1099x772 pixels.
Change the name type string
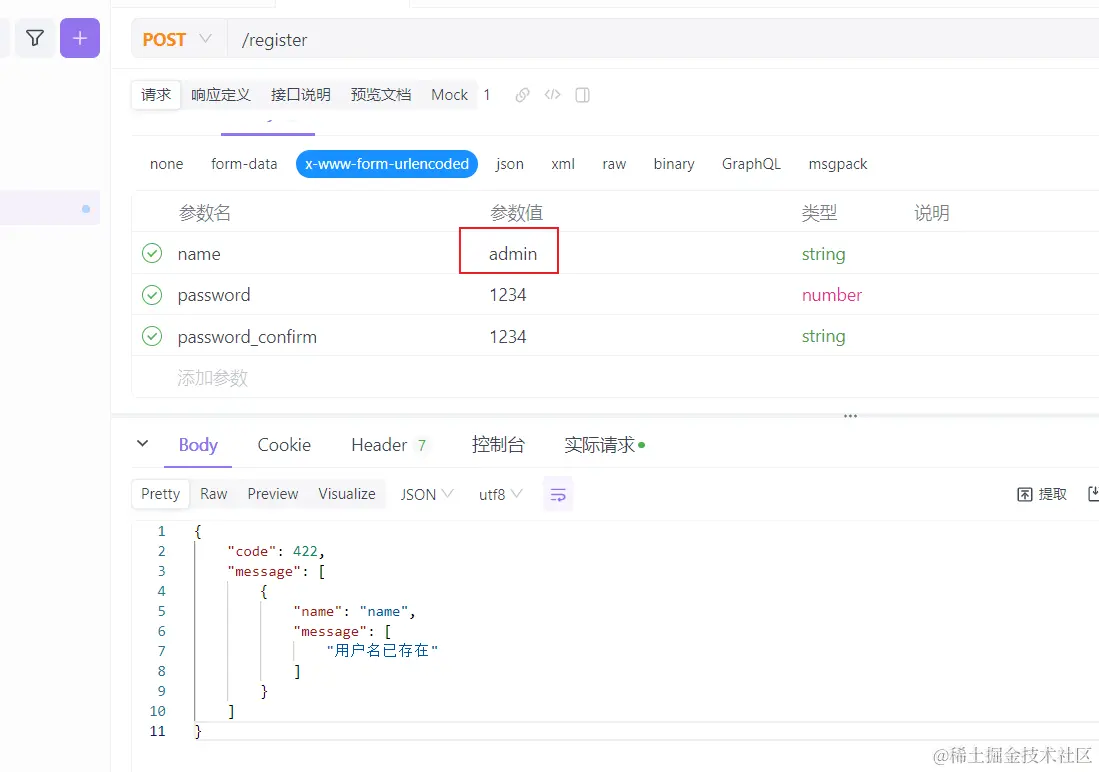point(824,254)
